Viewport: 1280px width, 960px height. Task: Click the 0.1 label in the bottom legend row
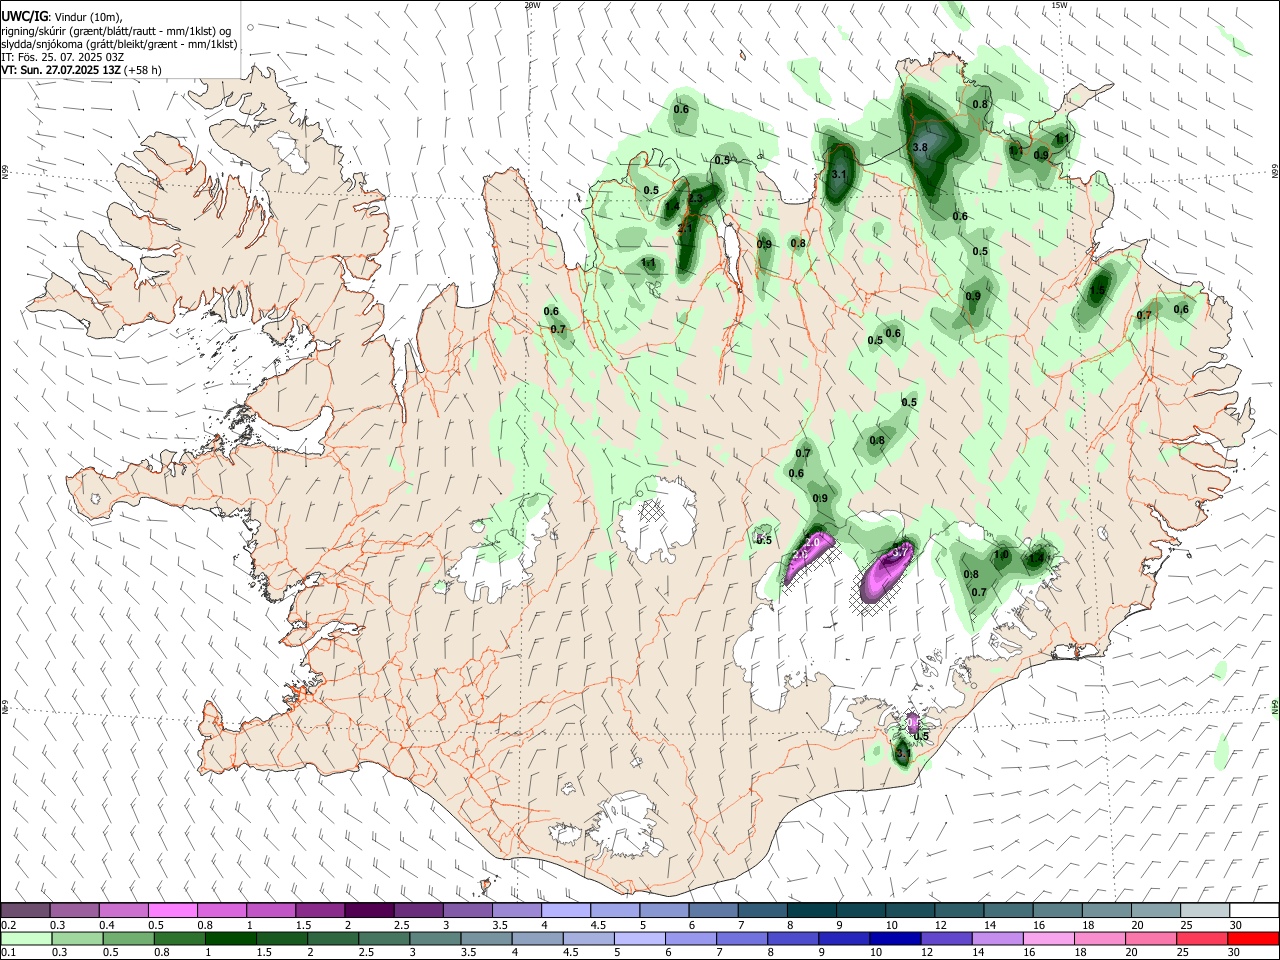click(x=9, y=952)
